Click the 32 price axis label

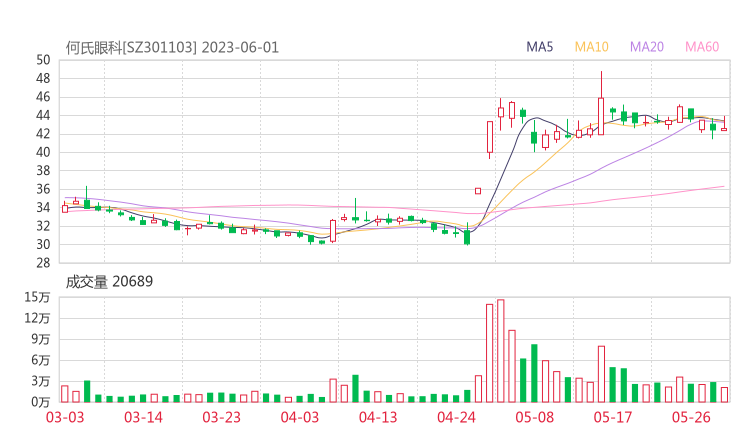pos(43,226)
